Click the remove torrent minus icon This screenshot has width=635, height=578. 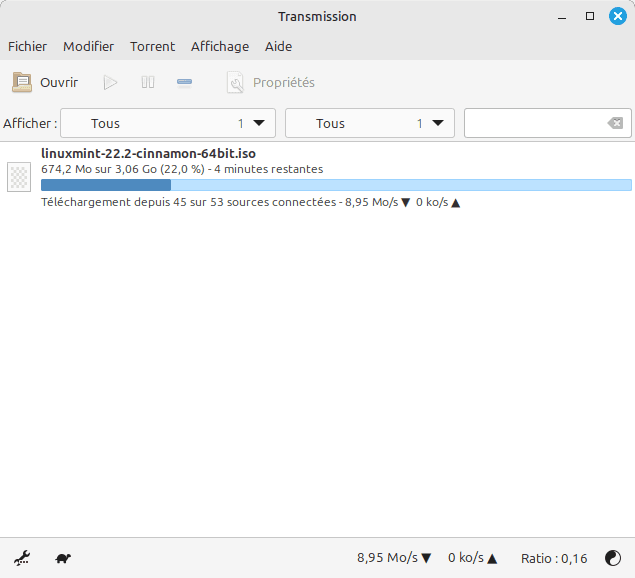[184, 82]
